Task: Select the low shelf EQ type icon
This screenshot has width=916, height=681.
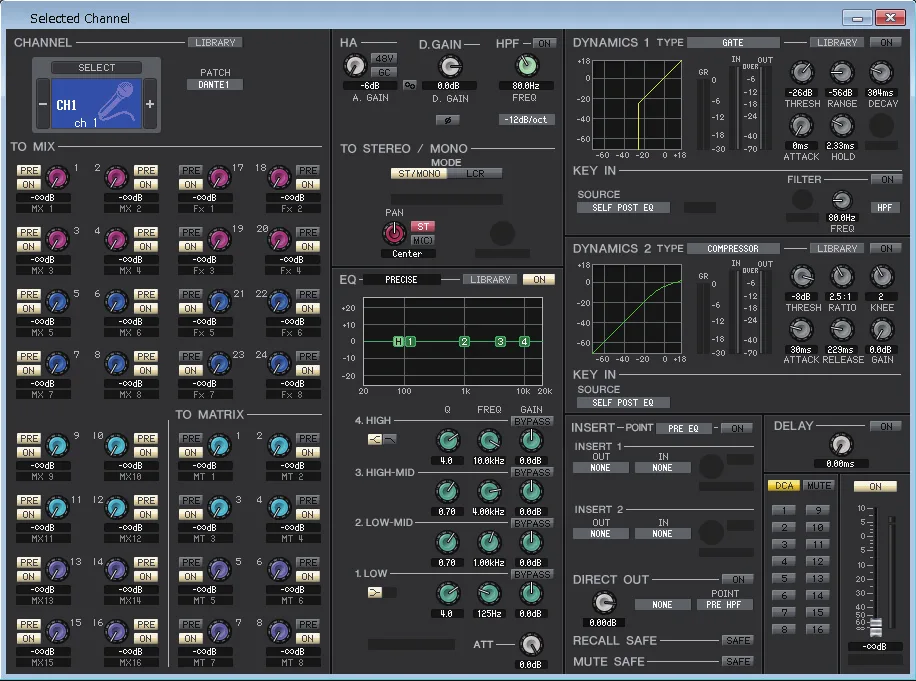Action: (374, 592)
